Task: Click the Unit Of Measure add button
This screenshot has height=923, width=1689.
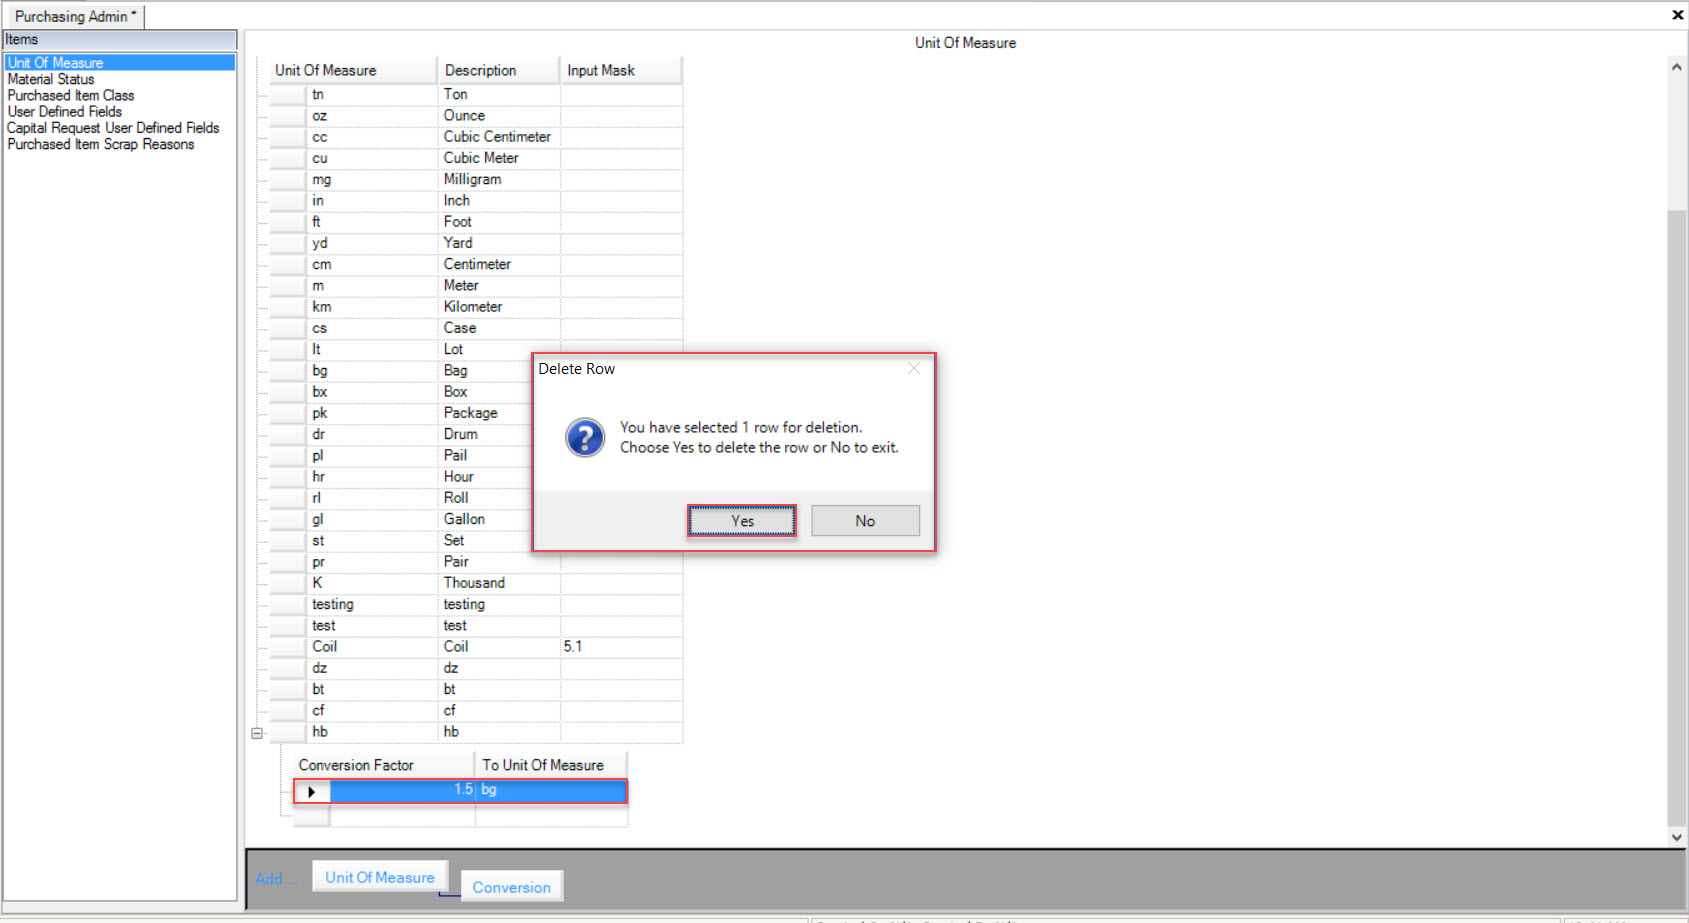Action: pyautogui.click(x=380, y=877)
